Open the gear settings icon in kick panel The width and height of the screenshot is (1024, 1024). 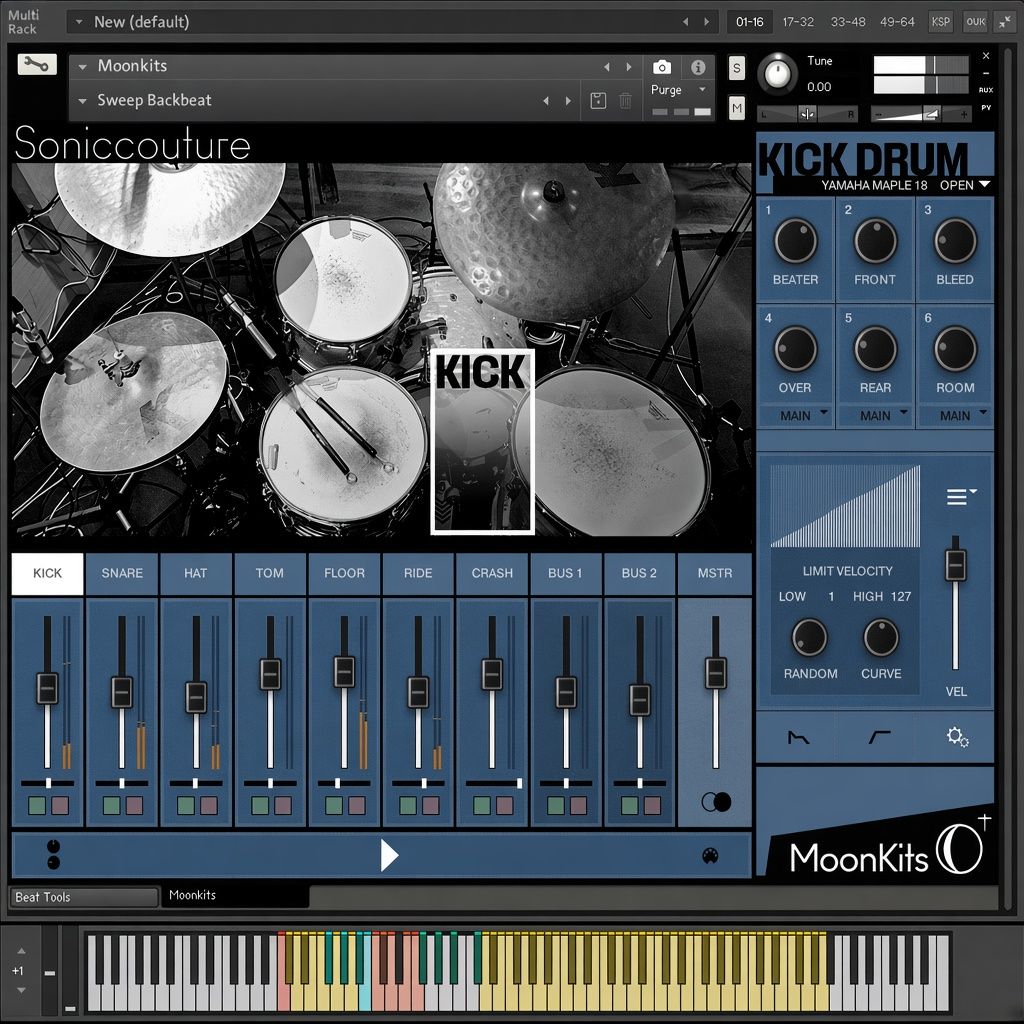(957, 737)
